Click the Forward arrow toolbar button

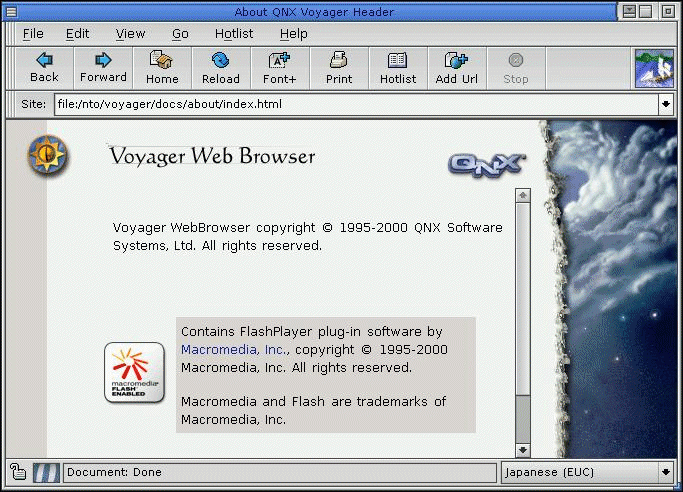103,68
